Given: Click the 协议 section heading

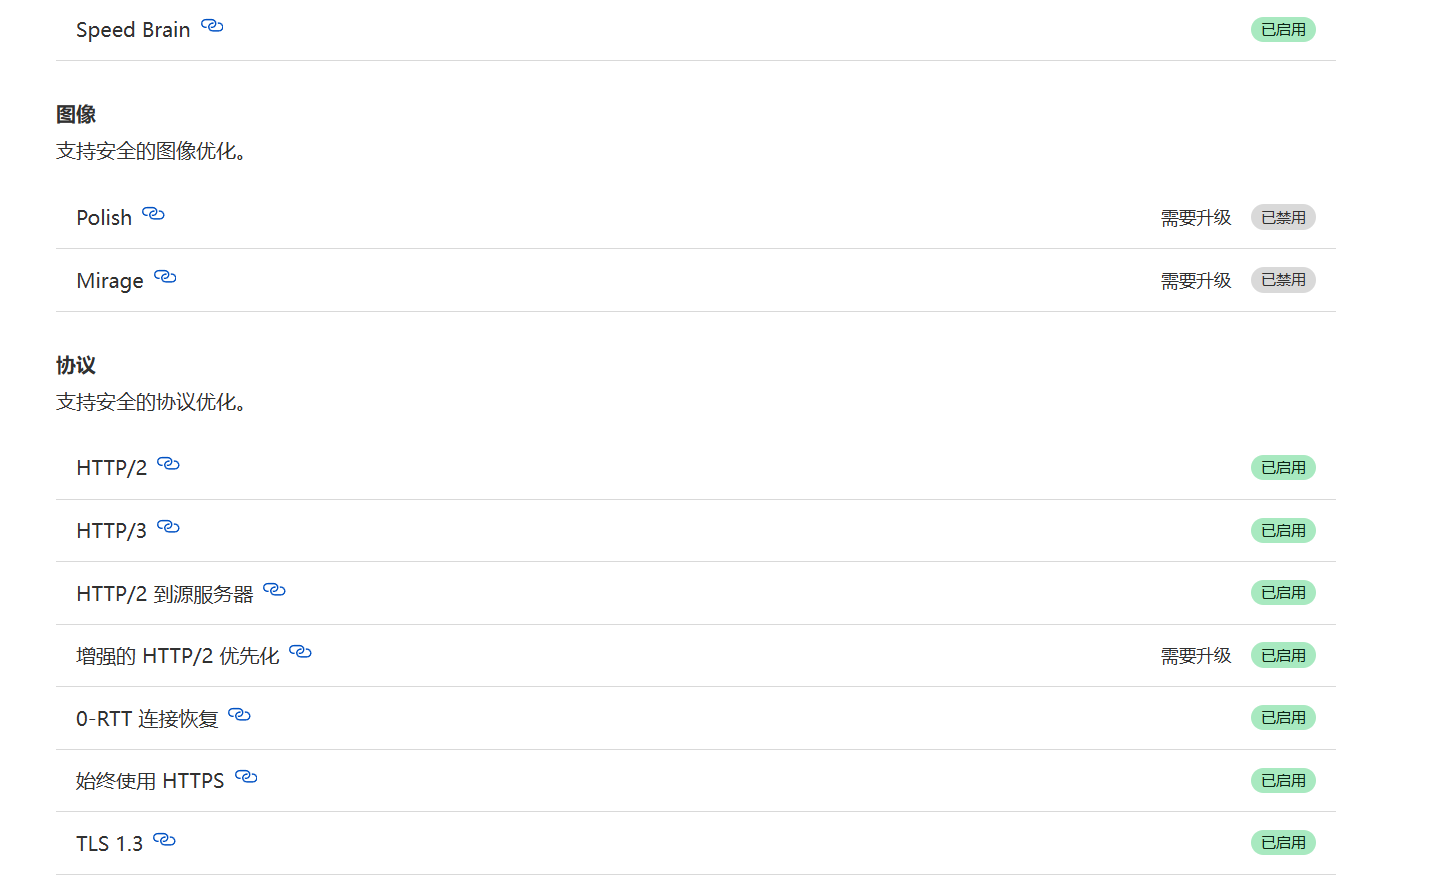Looking at the screenshot, I should (x=76, y=365).
